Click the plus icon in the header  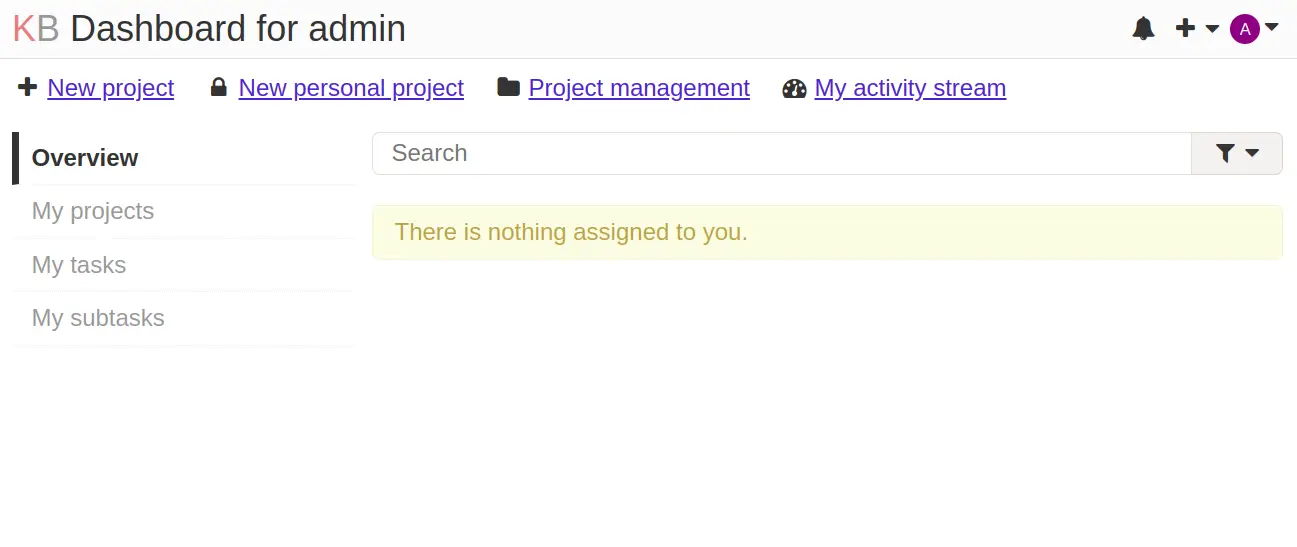(x=1185, y=28)
